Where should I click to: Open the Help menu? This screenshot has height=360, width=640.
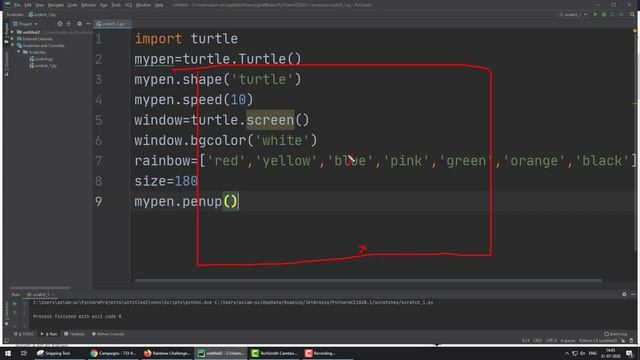(159, 5)
